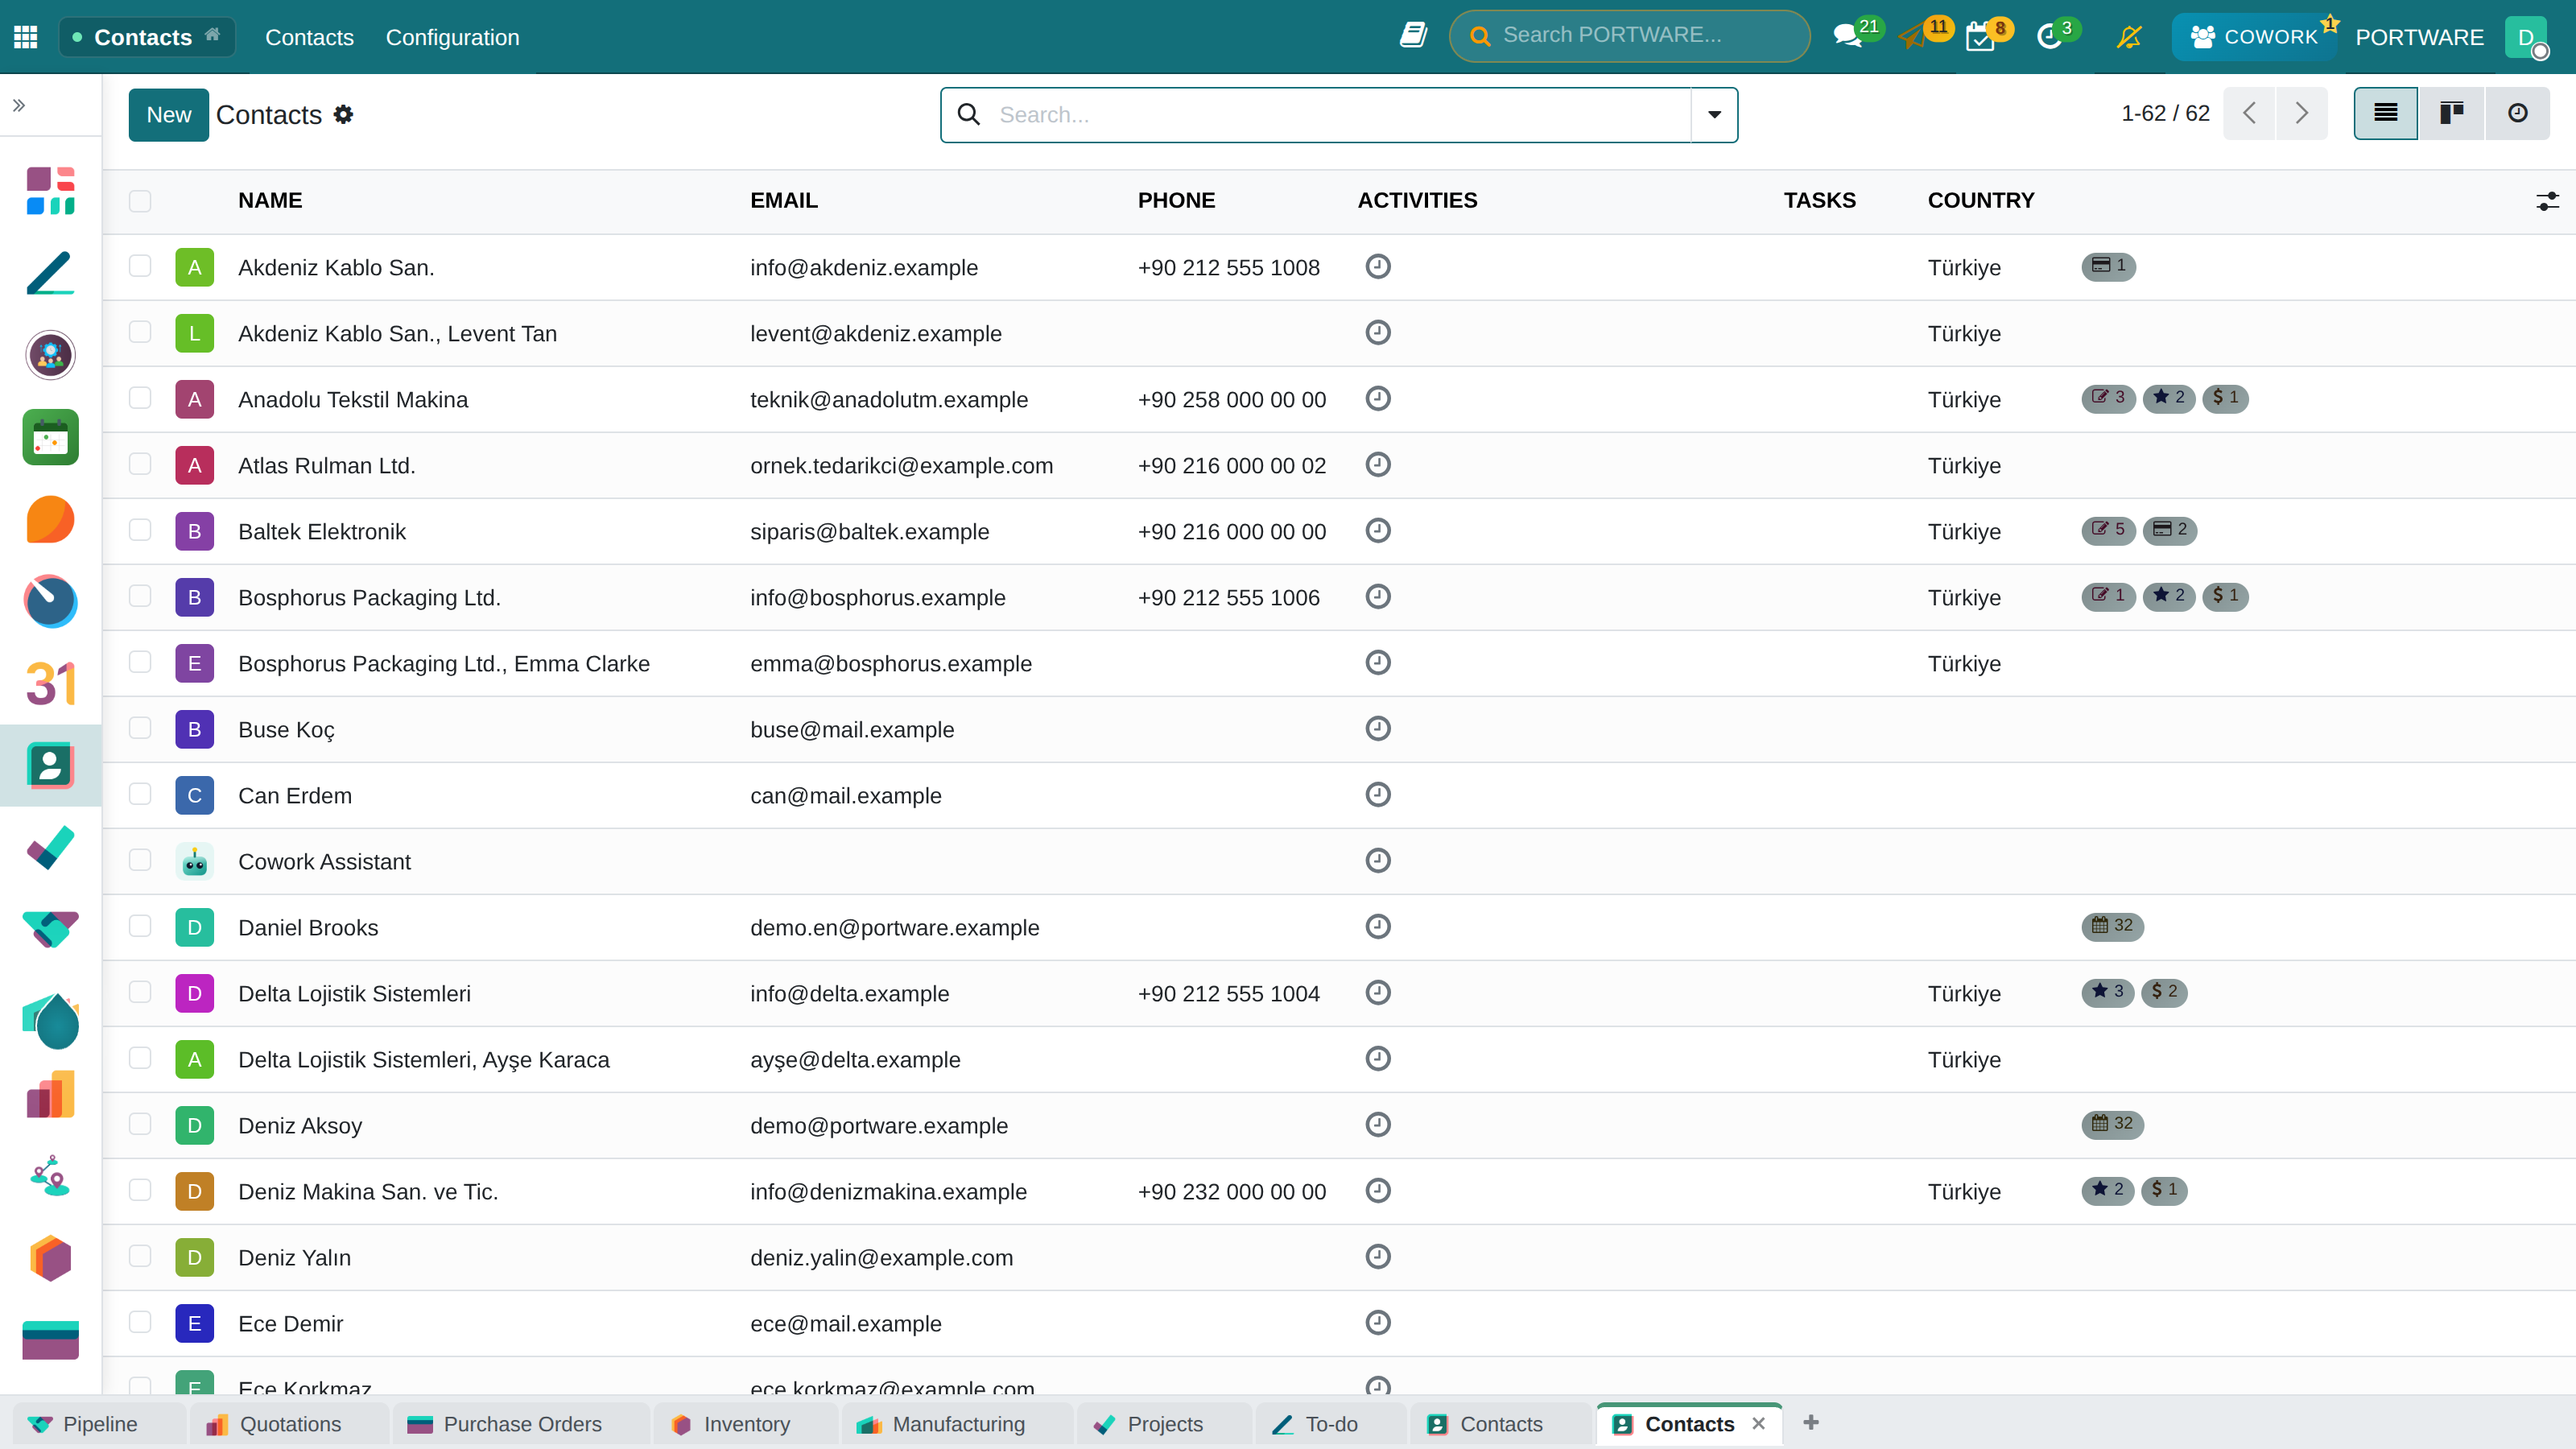
Task: Click the contacts Search field
Action: [x=1340, y=114]
